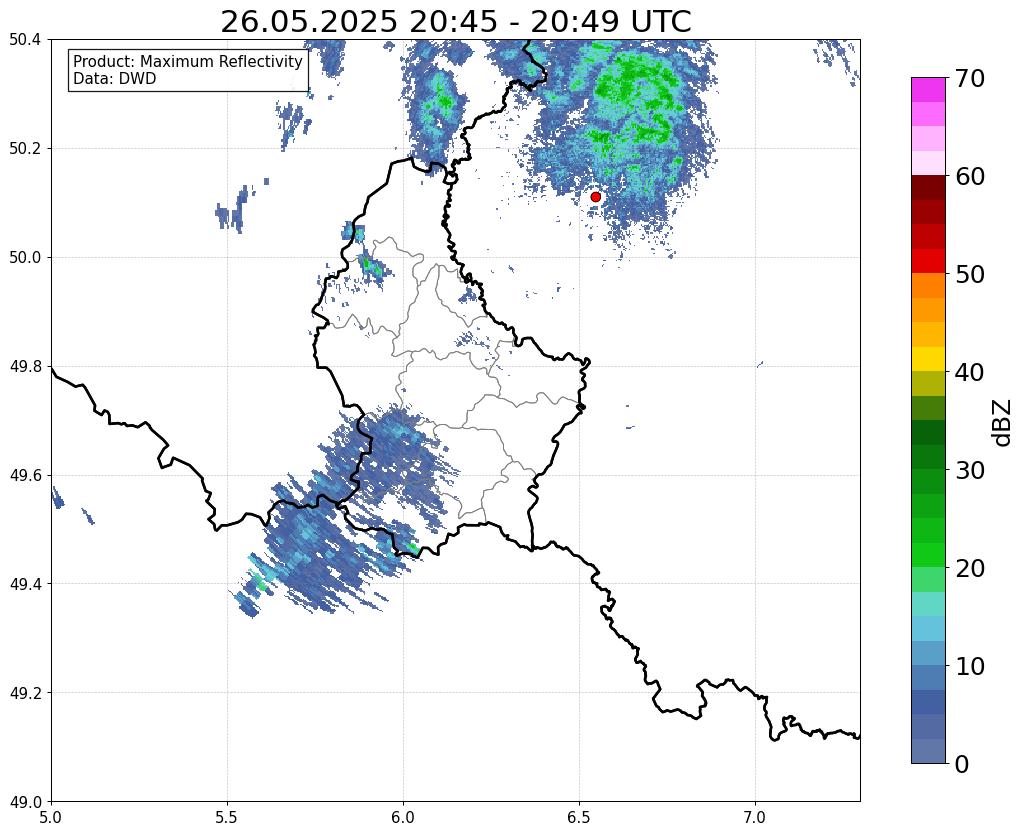The height and width of the screenshot is (834, 1023).
Task: Click the latitude axis label '50.0'
Action: (25, 258)
